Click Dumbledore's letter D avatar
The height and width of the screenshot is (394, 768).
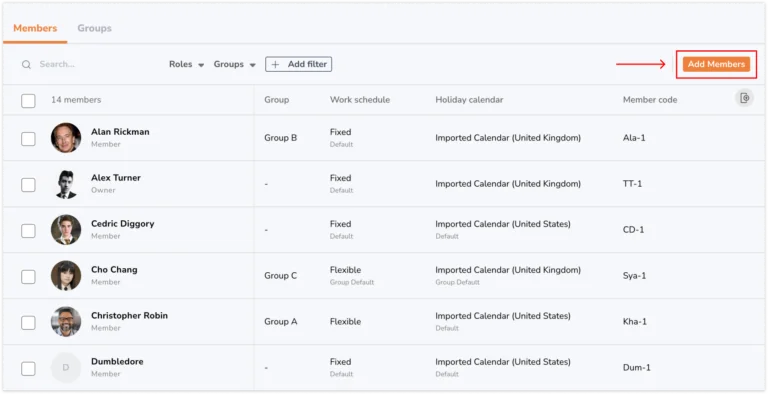point(66,368)
